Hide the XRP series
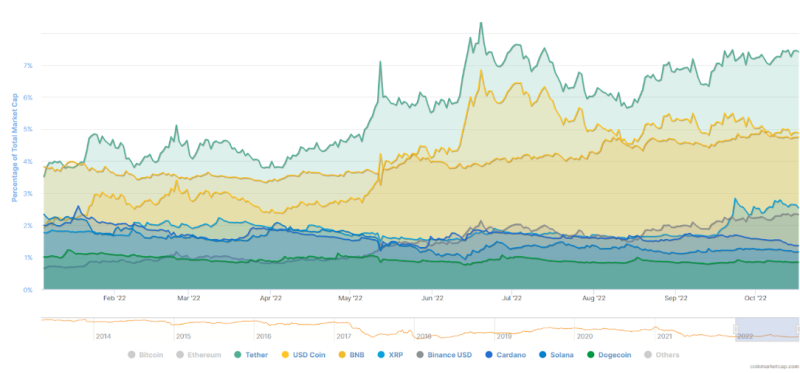Image resolution: width=800 pixels, height=374 pixels. 389,355
